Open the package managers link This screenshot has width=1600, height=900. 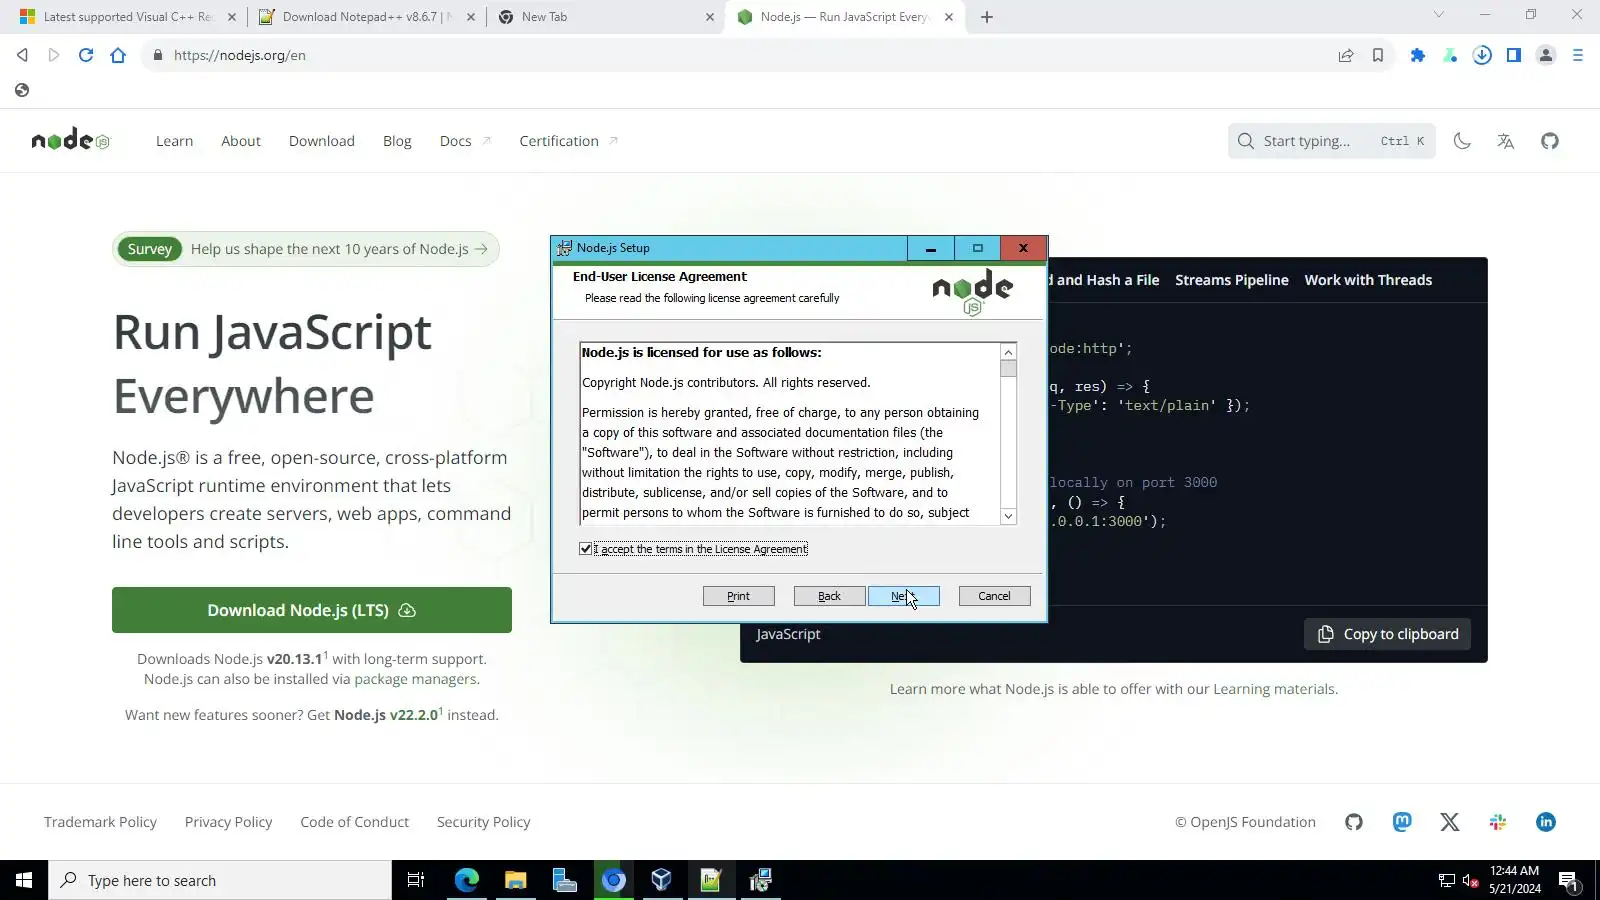[415, 679]
